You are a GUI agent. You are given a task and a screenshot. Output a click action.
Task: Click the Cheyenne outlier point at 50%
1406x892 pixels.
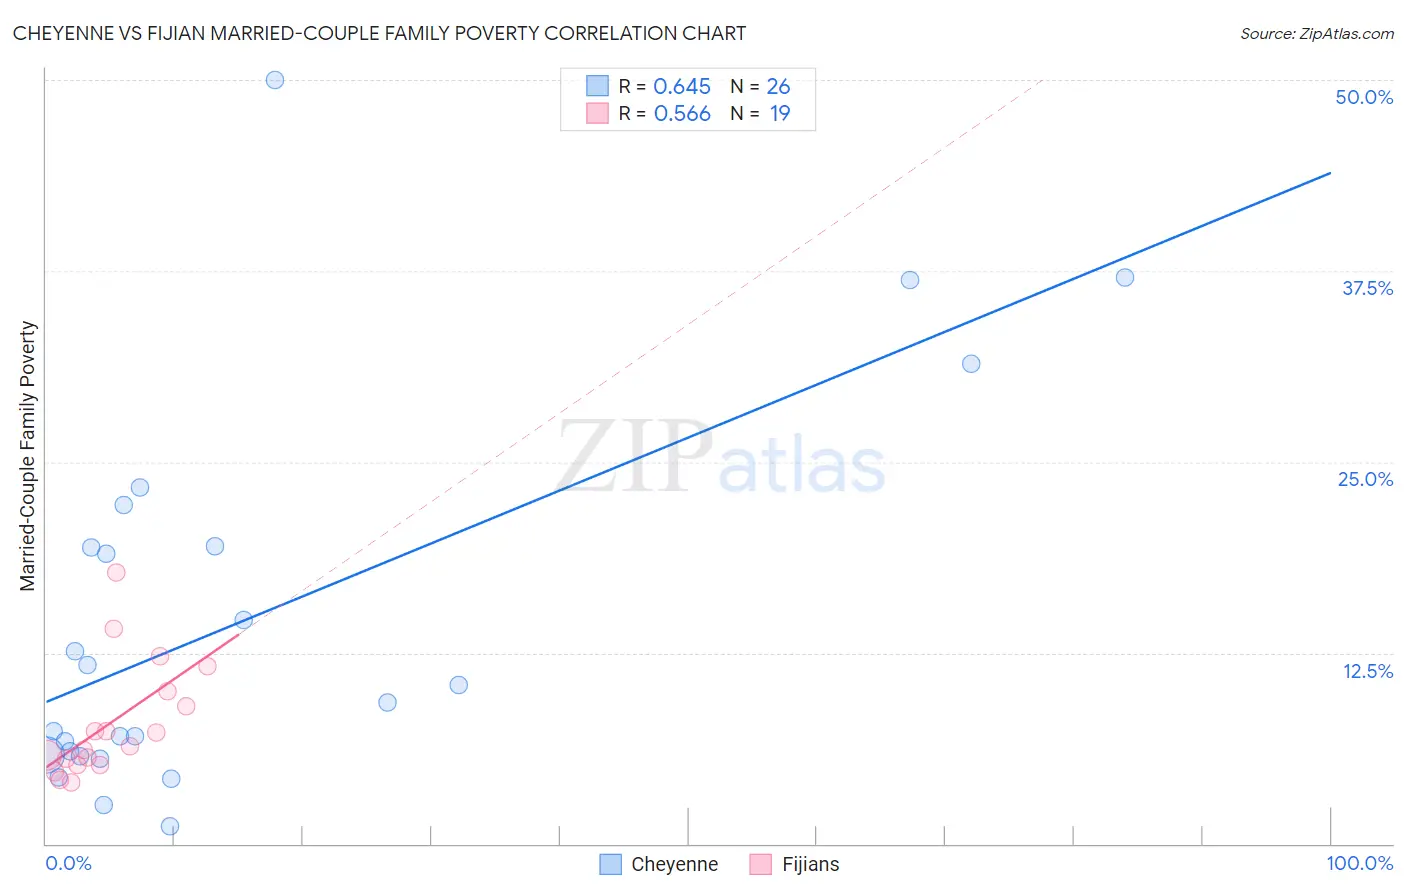[275, 80]
